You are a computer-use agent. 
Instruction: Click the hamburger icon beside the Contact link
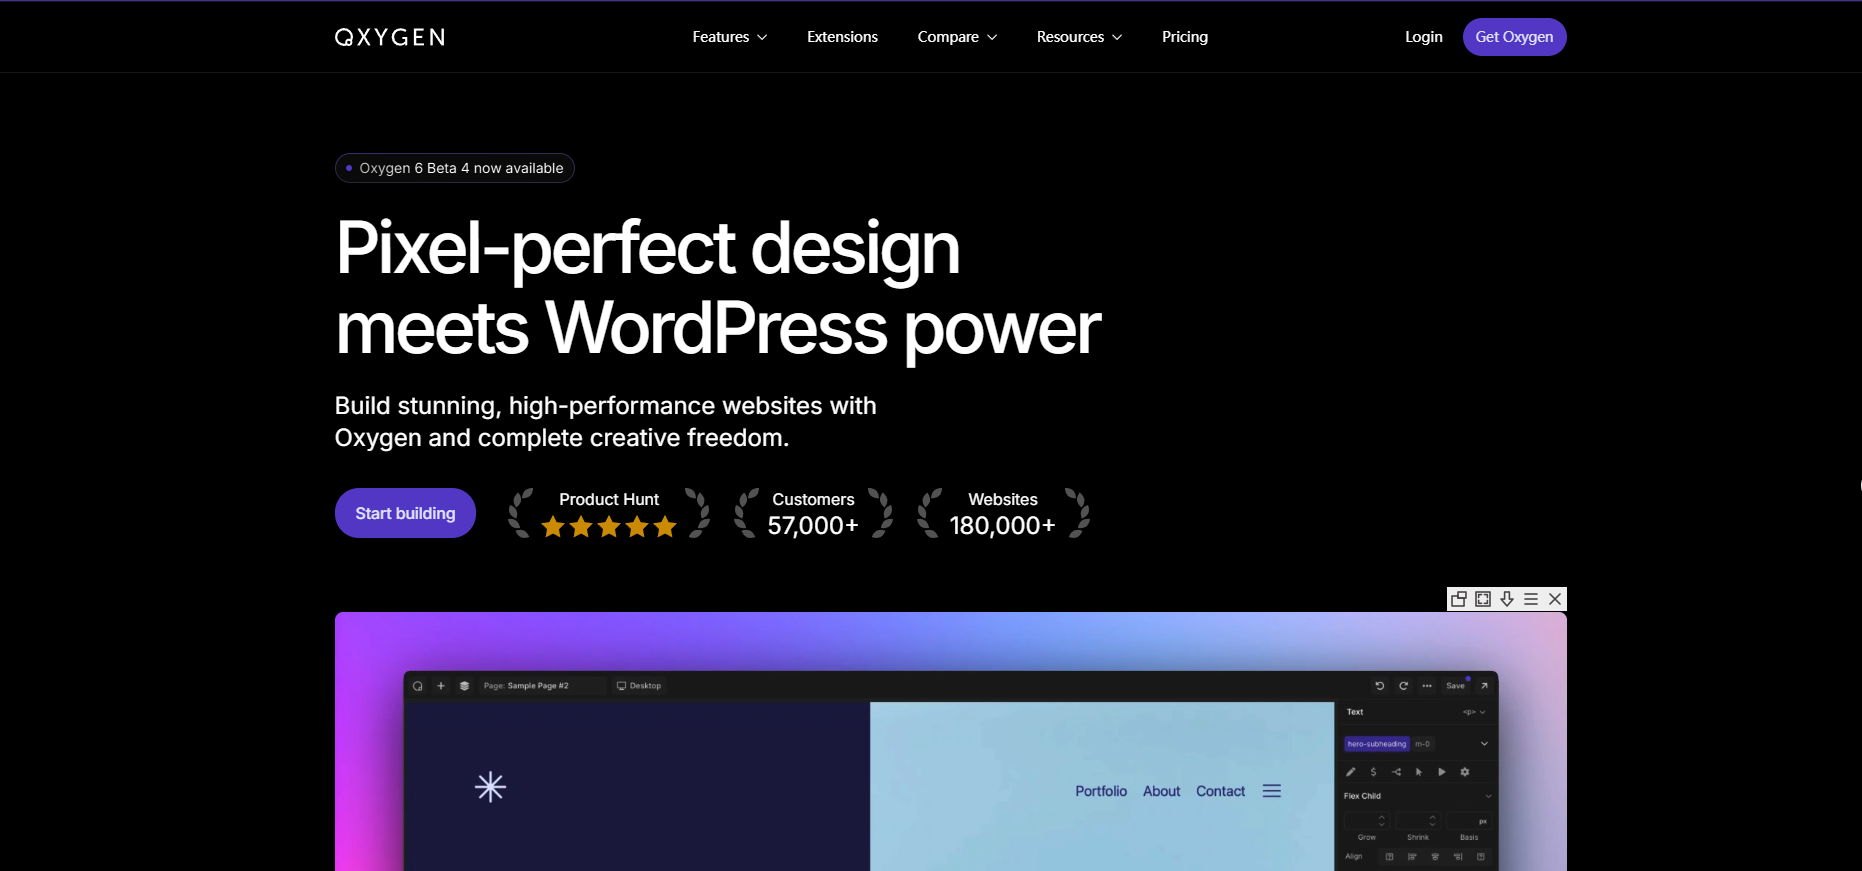coord(1272,791)
